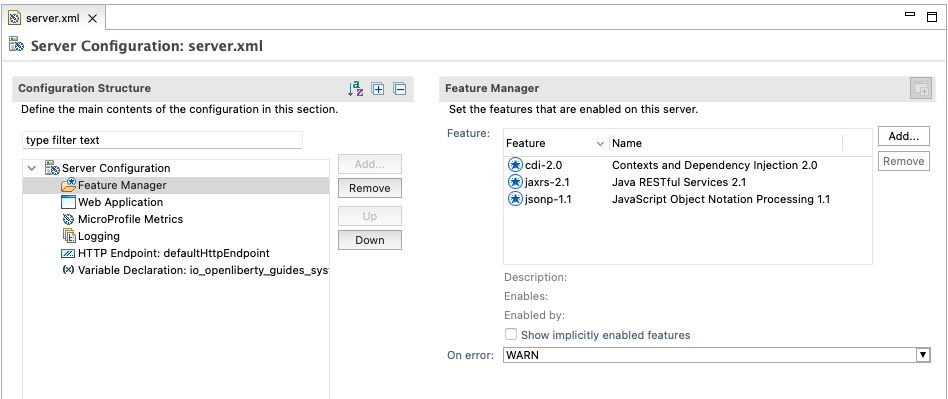Image resolution: width=948 pixels, height=399 pixels.
Task: Click the Logging node icon
Action: [69, 236]
